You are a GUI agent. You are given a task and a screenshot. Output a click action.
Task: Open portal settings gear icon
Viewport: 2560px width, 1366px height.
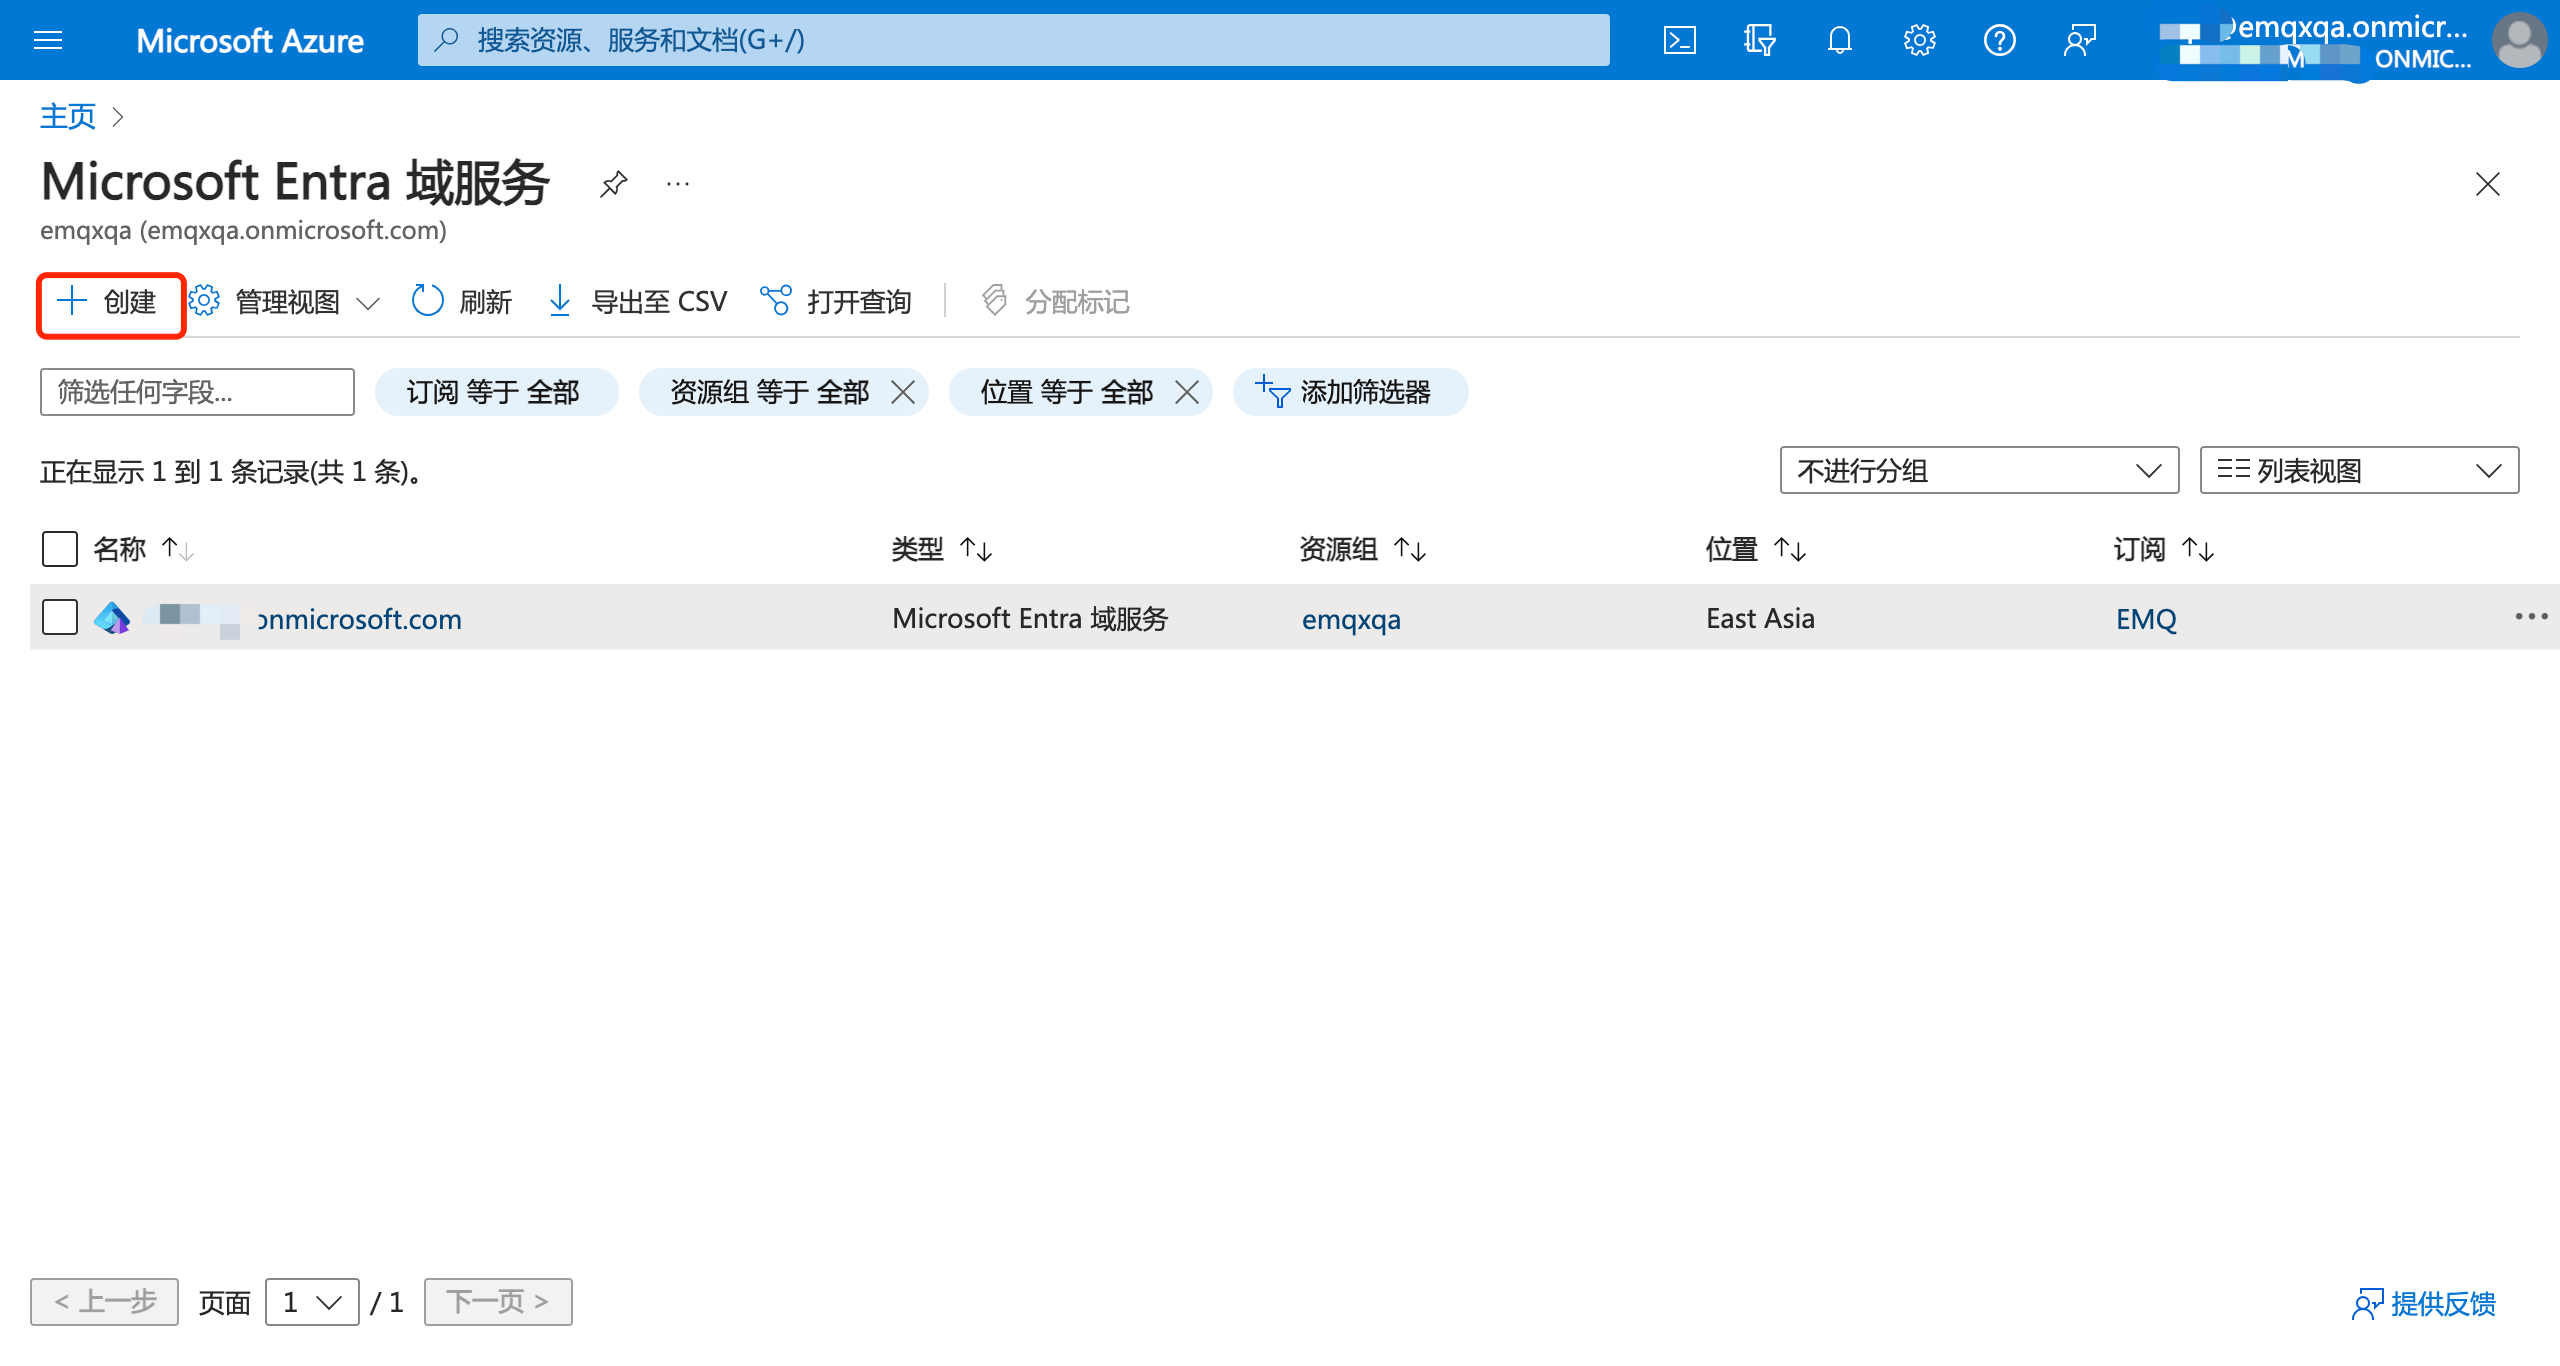point(1918,40)
